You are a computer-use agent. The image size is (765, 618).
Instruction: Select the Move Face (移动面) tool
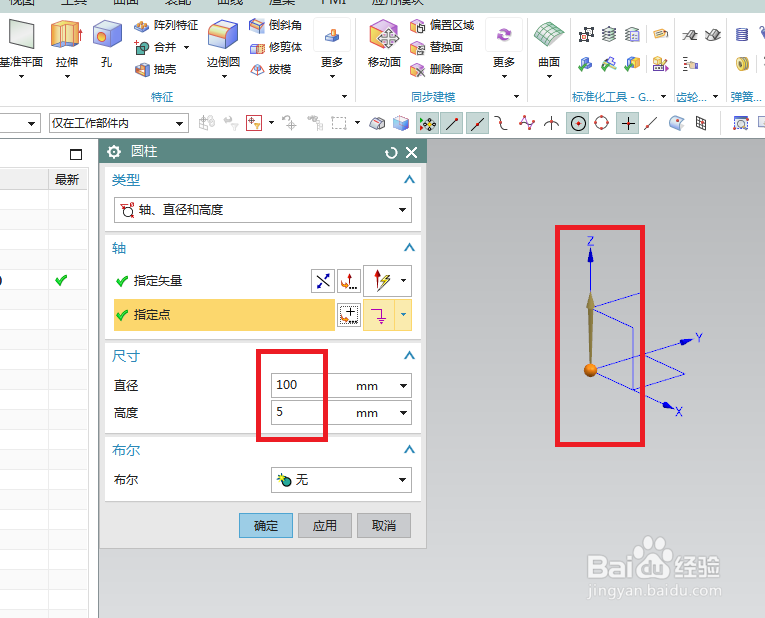(x=384, y=44)
